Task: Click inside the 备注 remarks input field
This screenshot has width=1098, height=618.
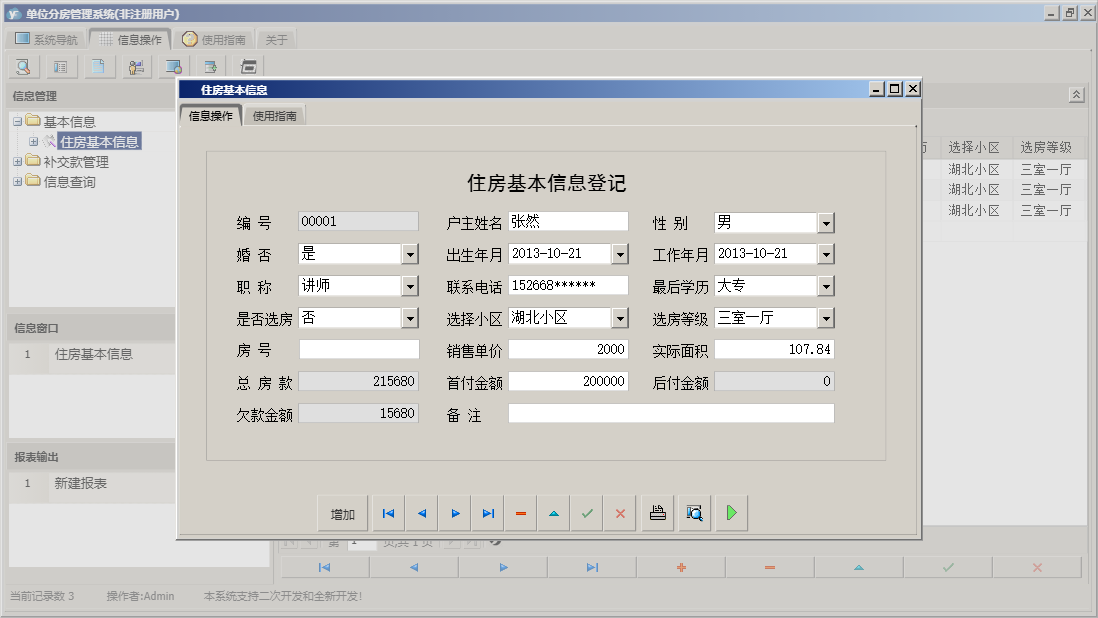Action: pyautogui.click(x=670, y=412)
